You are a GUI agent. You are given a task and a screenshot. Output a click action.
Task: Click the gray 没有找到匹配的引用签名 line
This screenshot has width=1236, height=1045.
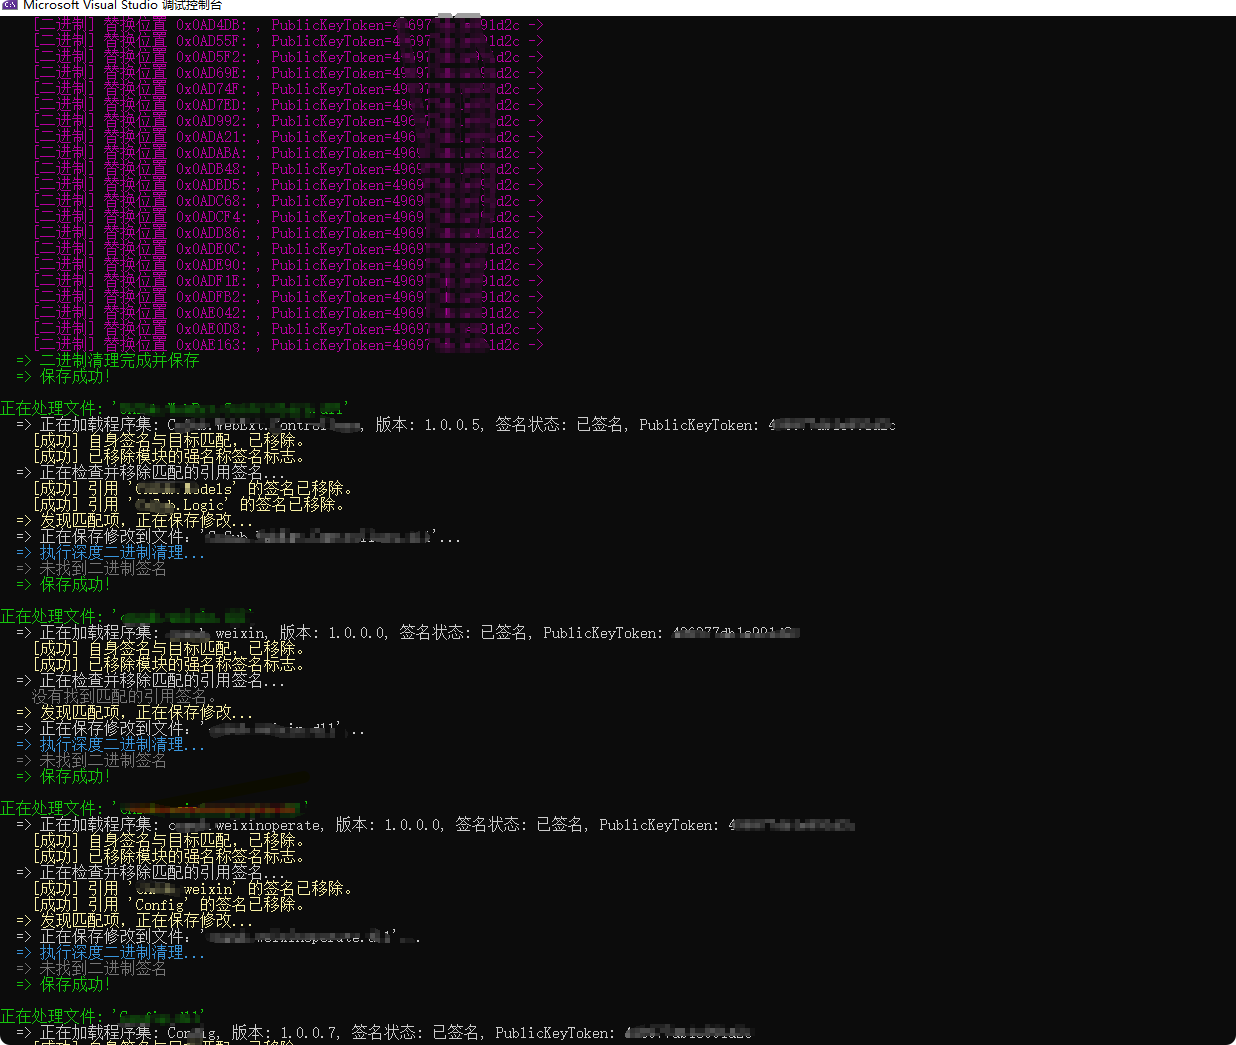point(124,696)
